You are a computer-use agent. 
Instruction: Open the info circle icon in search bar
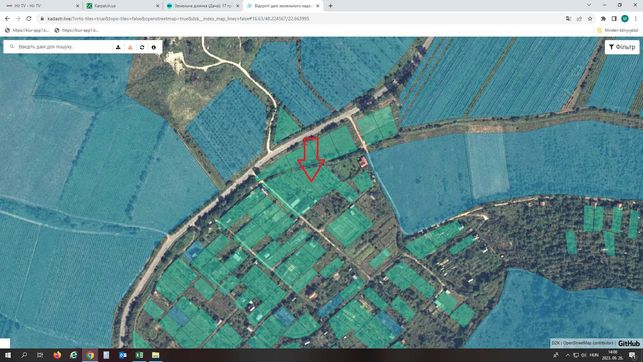(x=154, y=47)
